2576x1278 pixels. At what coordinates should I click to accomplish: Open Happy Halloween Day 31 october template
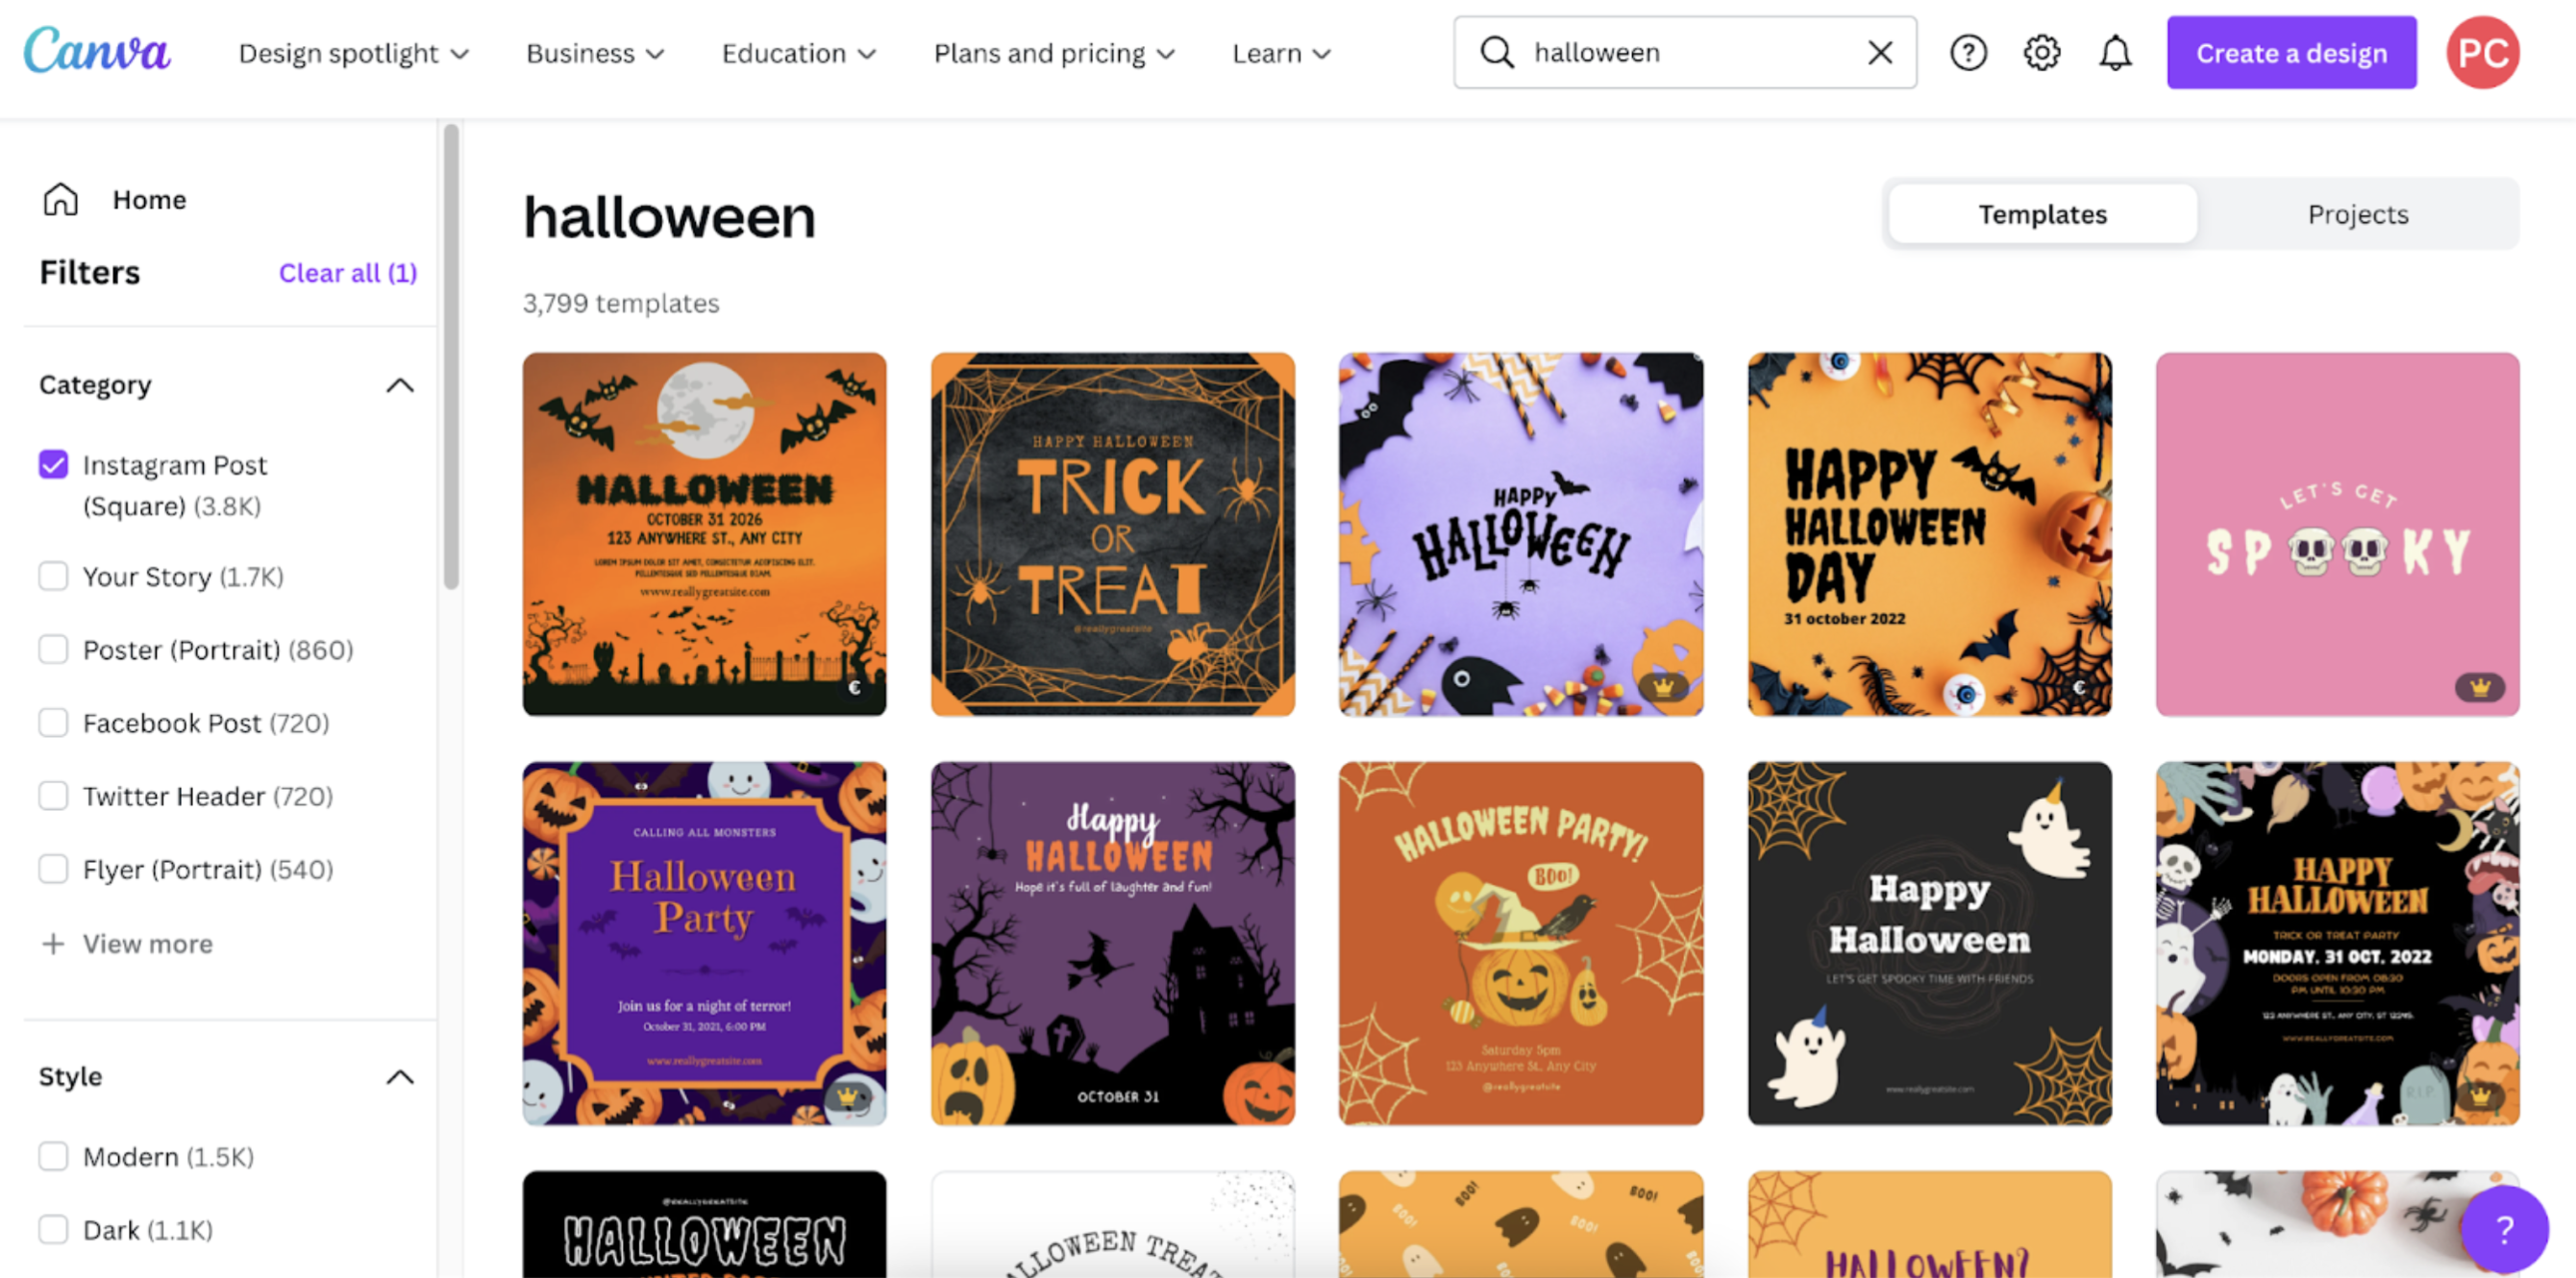(x=1929, y=534)
